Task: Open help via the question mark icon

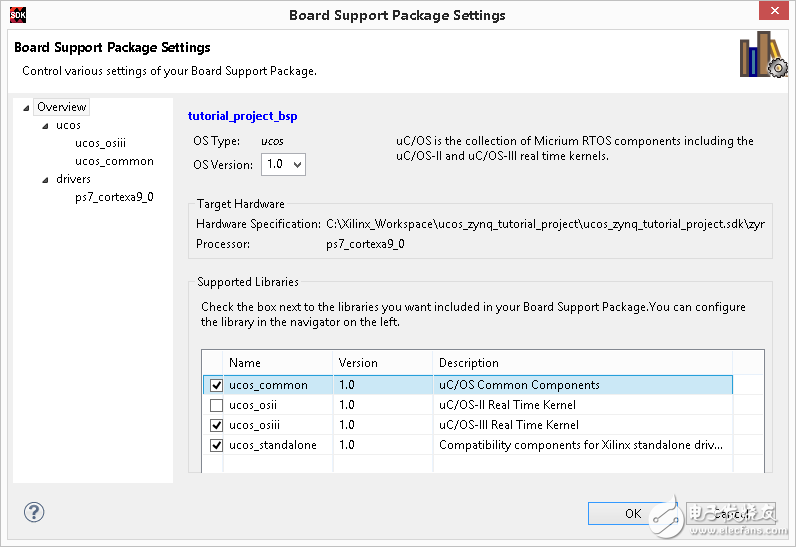Action: 34,513
